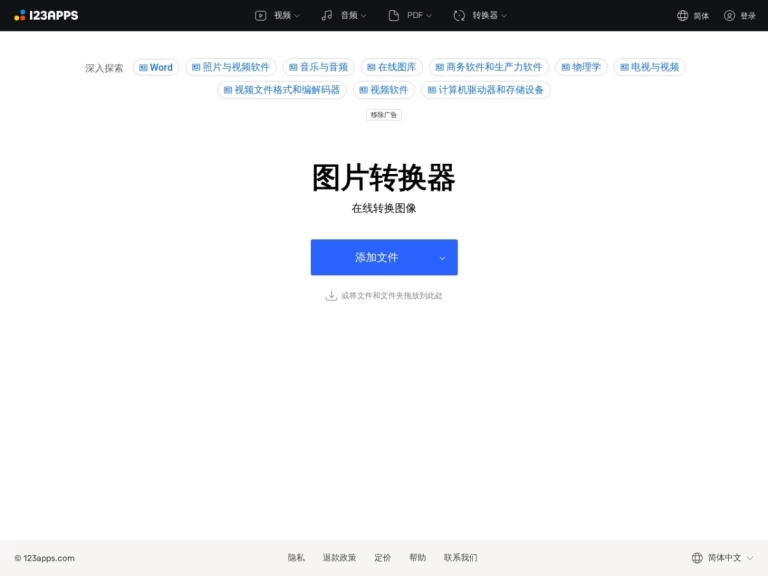This screenshot has width=768, height=576.
Task: Click the 定价 footer link
Action: tap(382, 557)
